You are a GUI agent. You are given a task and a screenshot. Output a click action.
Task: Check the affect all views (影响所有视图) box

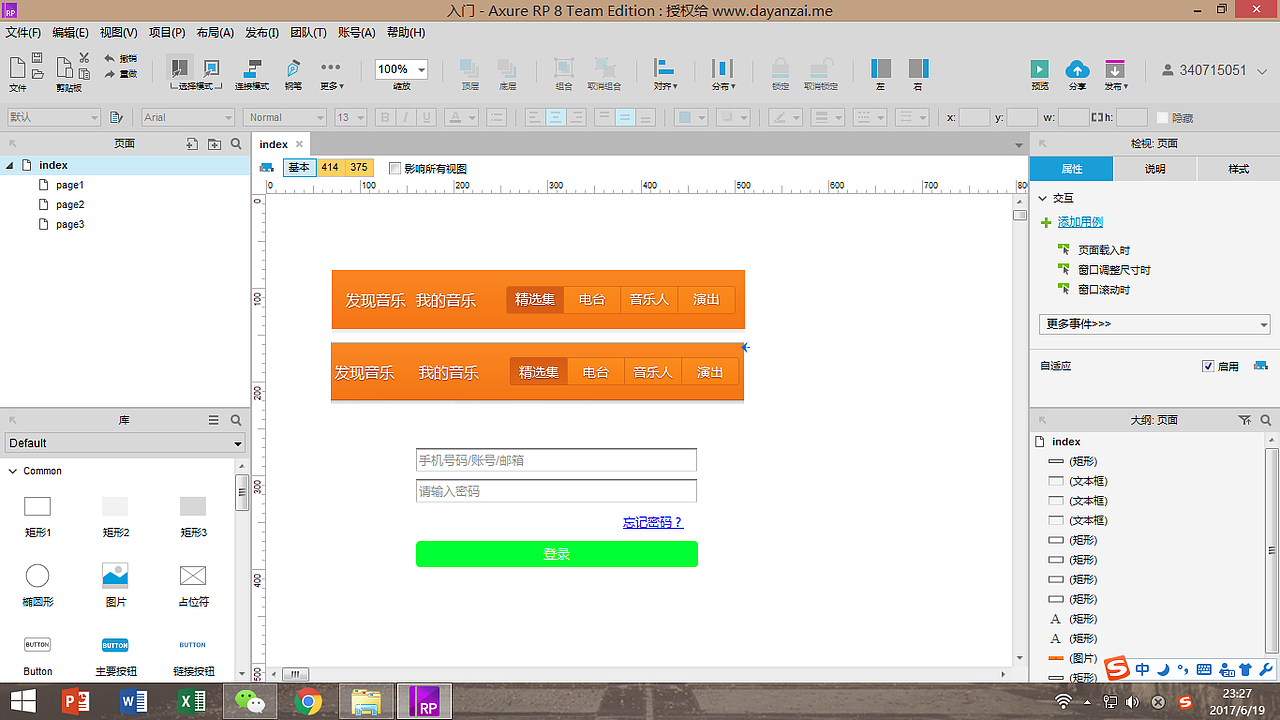click(x=395, y=168)
